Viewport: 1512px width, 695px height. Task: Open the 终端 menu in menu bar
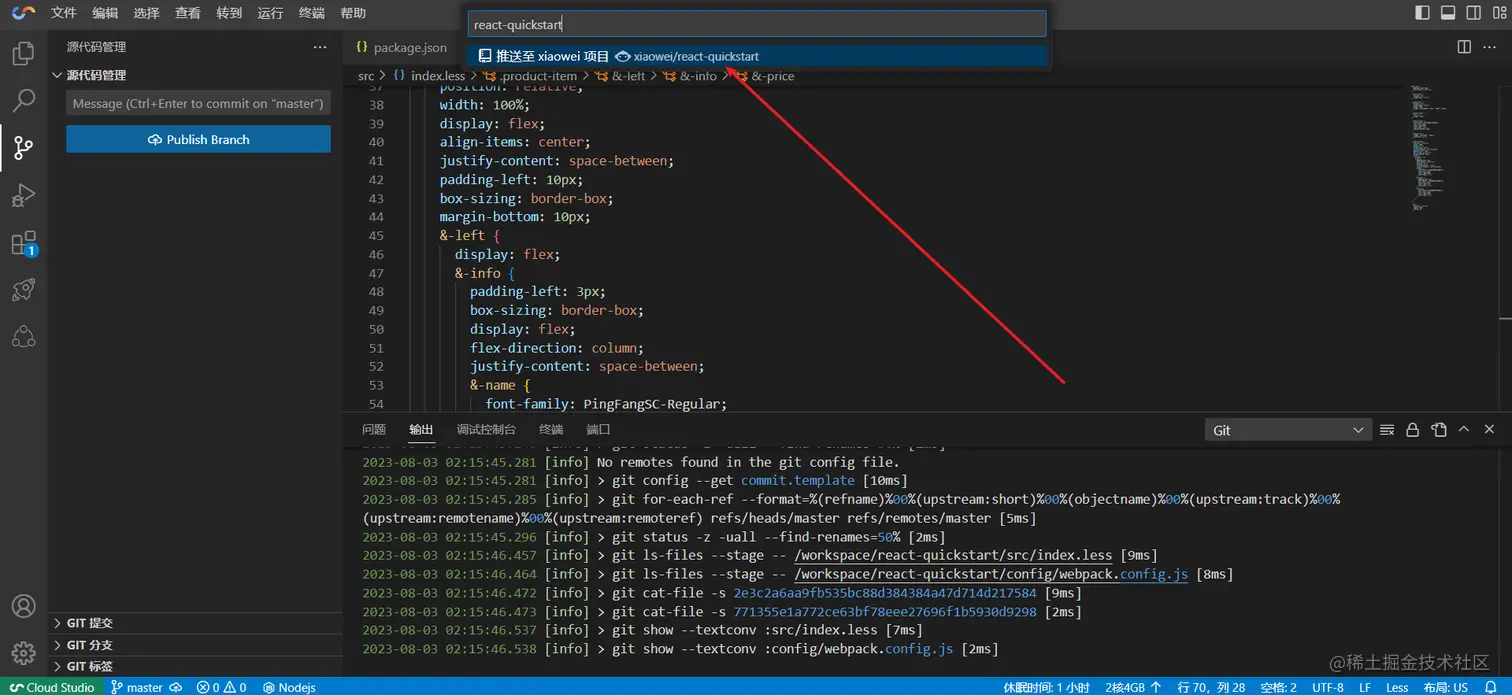[312, 13]
